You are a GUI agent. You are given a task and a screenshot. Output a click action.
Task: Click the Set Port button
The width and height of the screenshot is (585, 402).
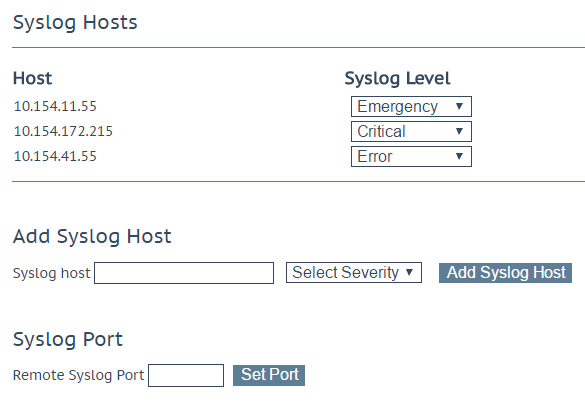[269, 375]
